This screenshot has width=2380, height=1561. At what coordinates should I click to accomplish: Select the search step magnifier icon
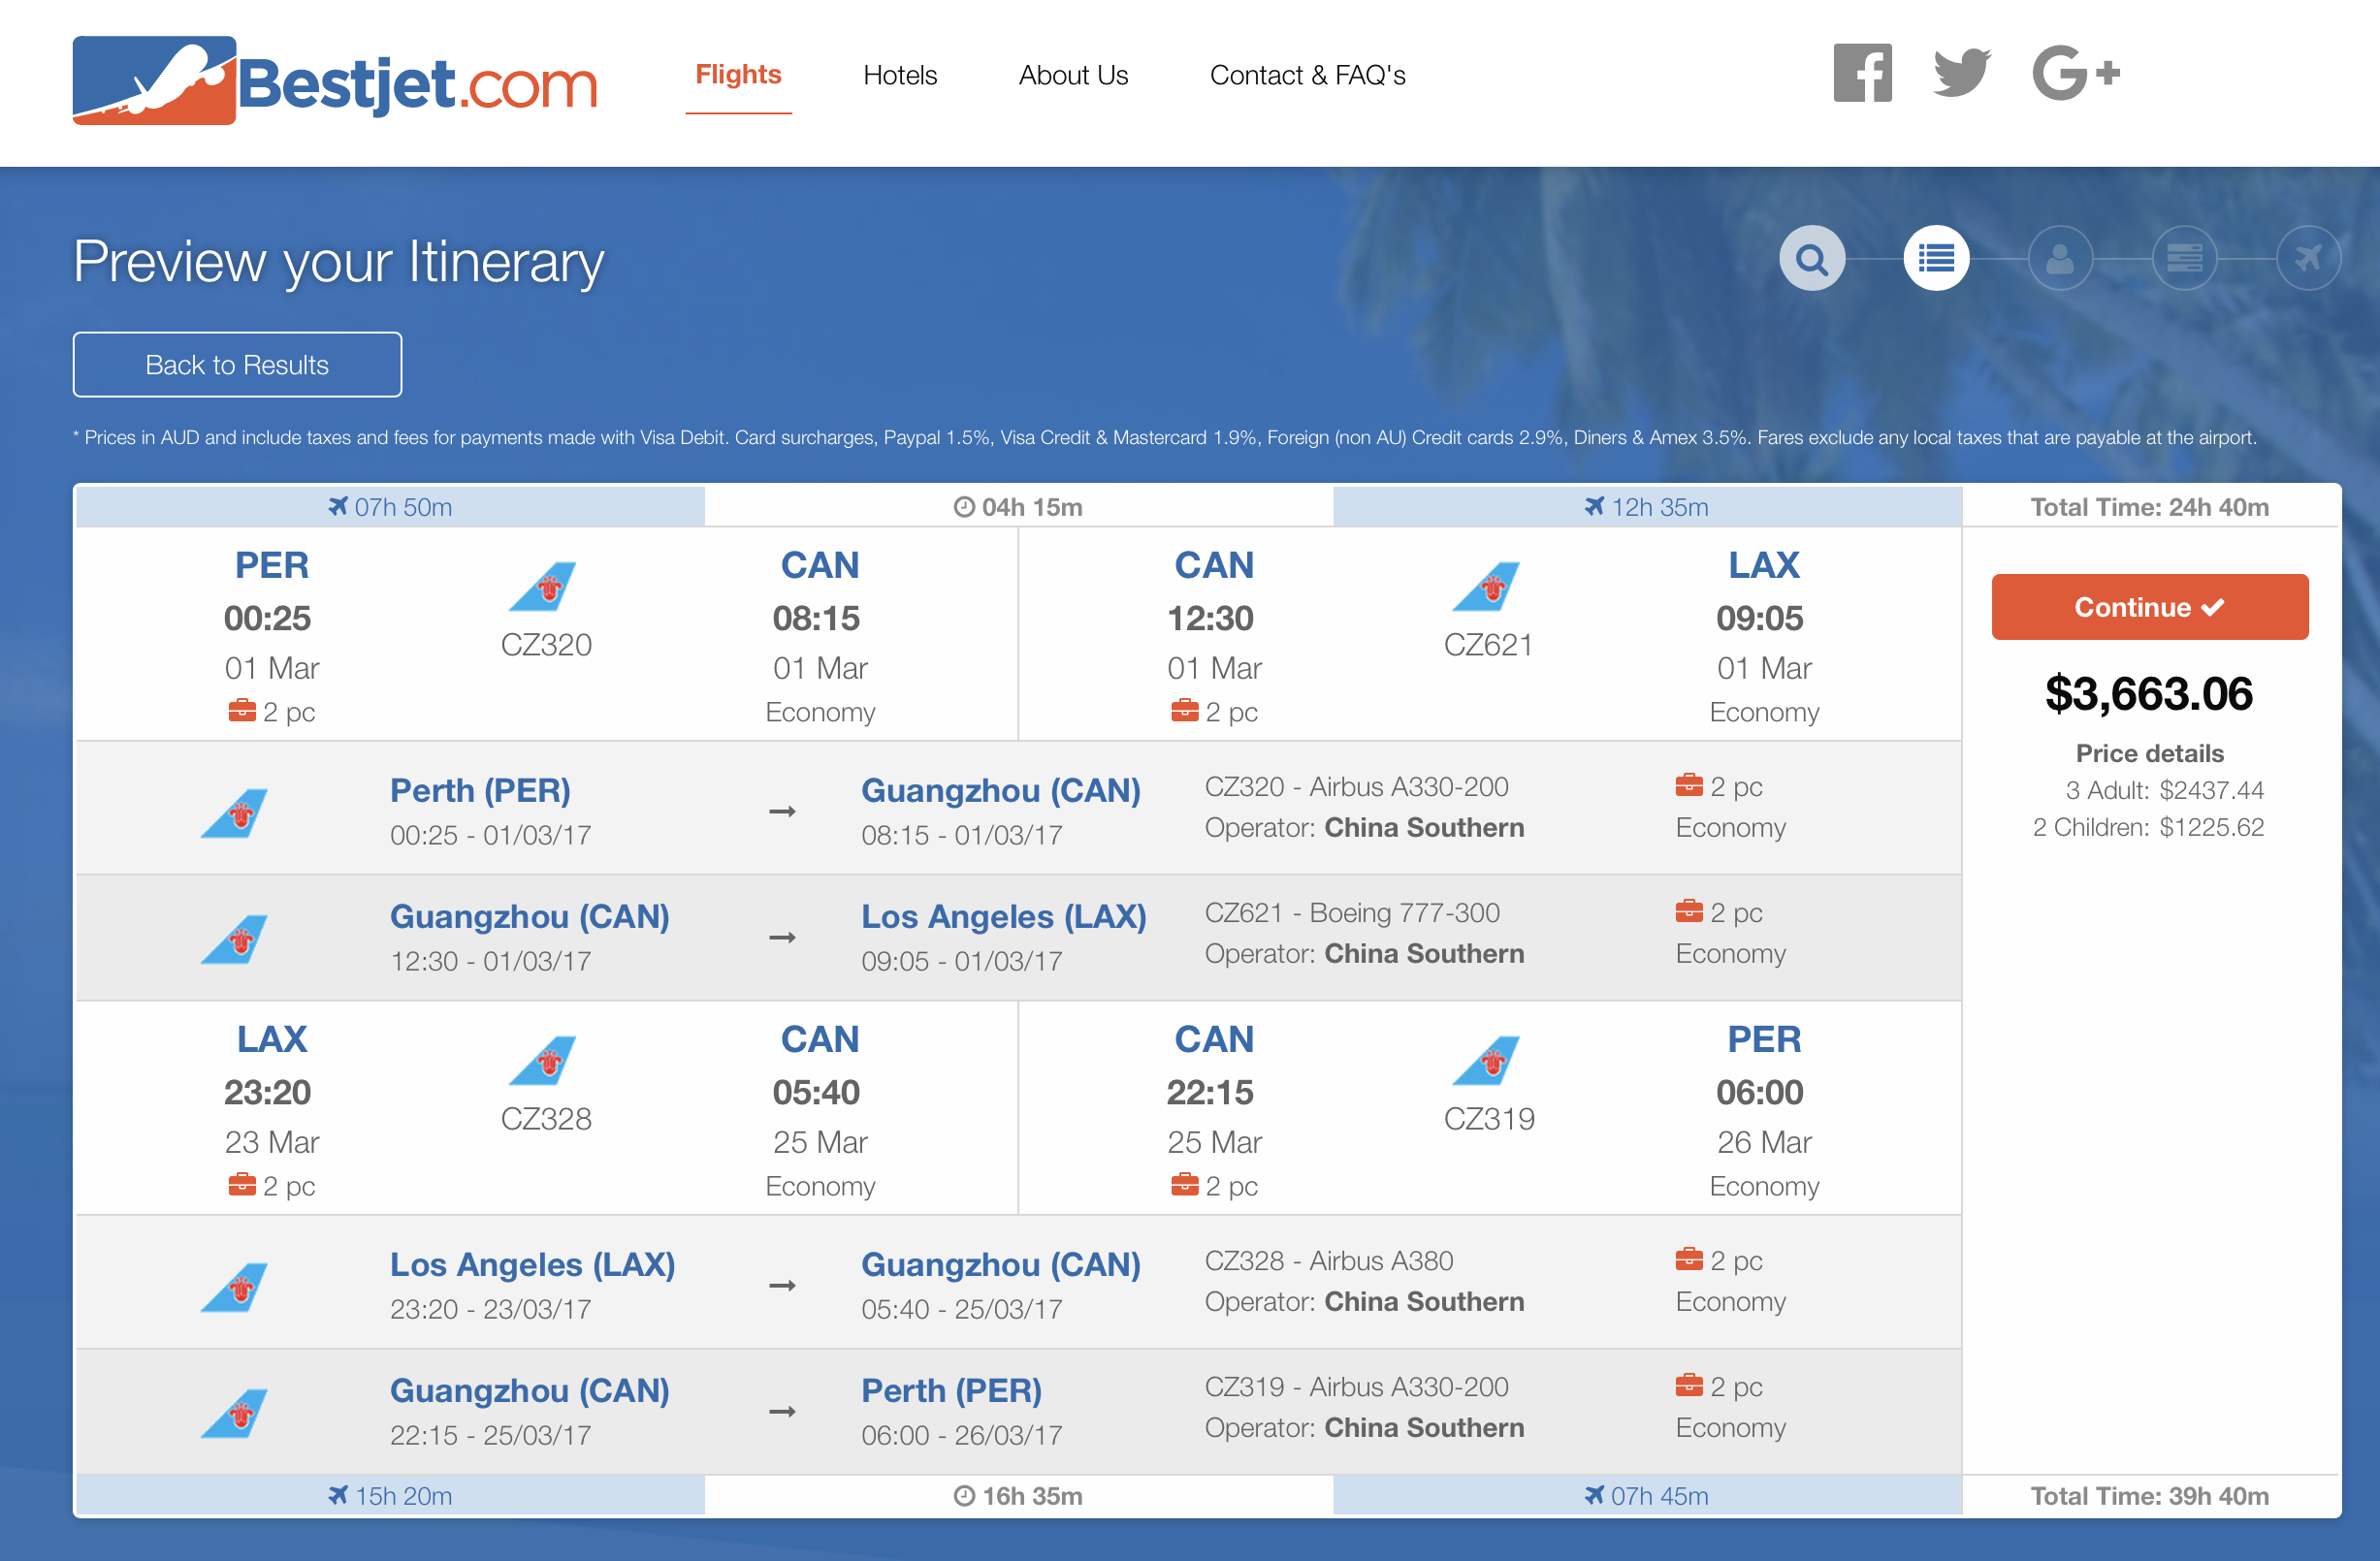coord(1811,259)
